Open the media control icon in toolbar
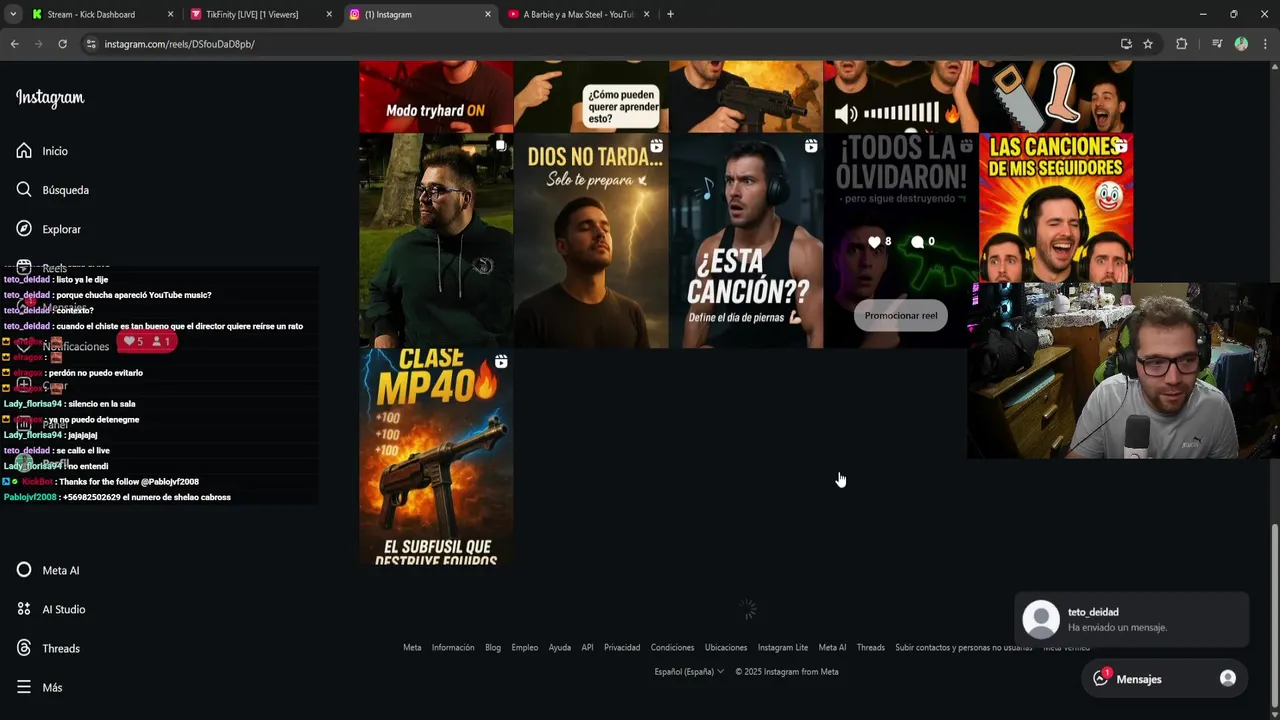Screen dimensions: 1280x720 click(1217, 44)
